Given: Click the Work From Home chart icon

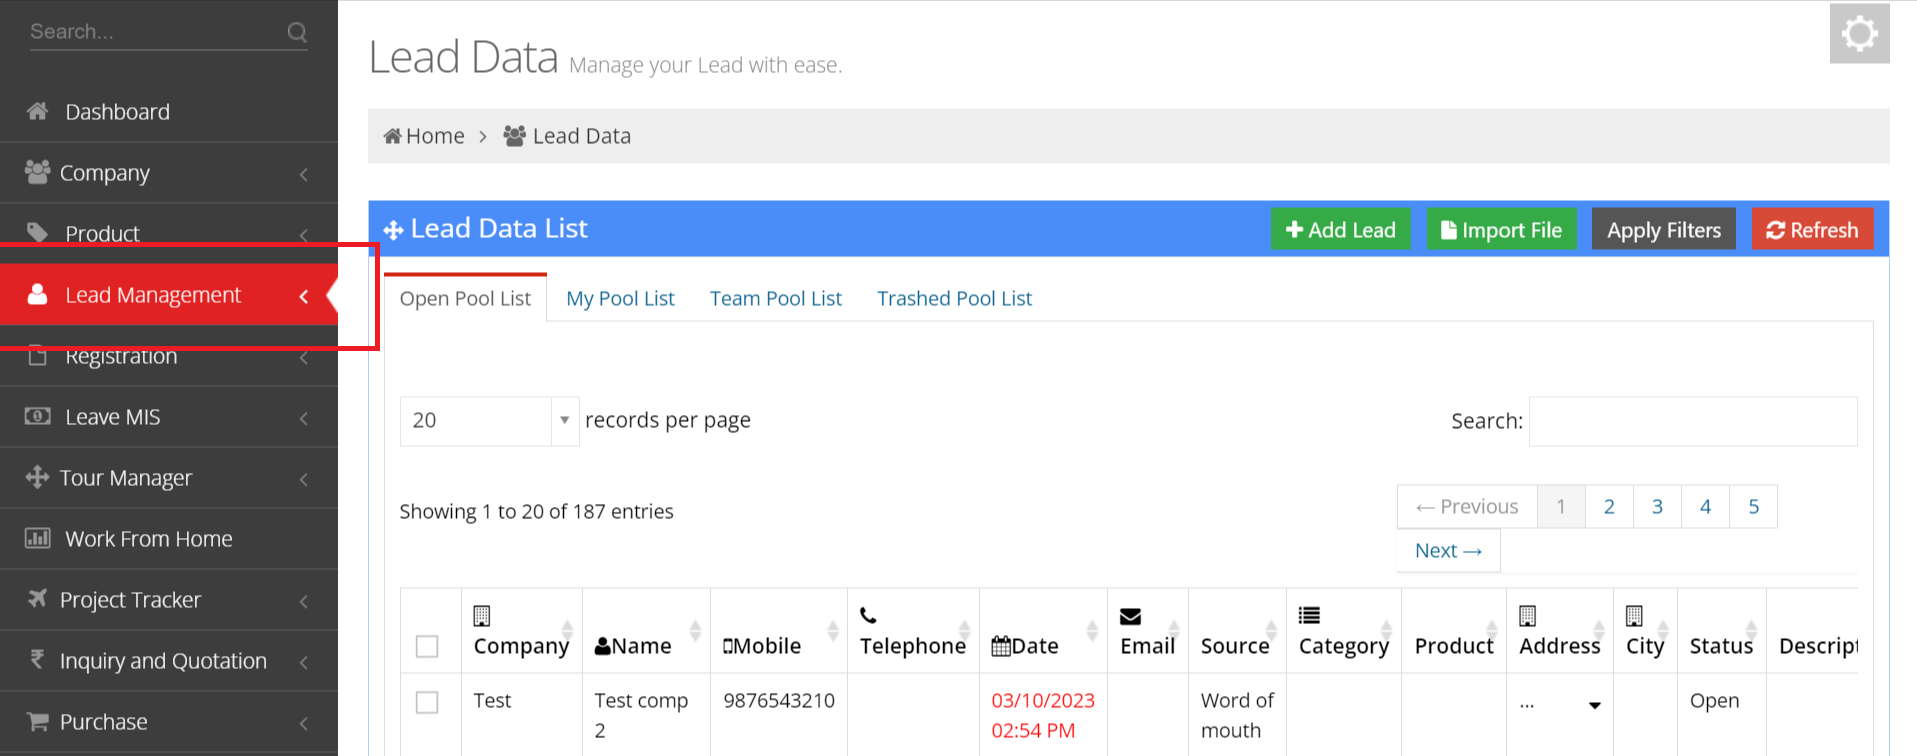Looking at the screenshot, I should (x=38, y=538).
